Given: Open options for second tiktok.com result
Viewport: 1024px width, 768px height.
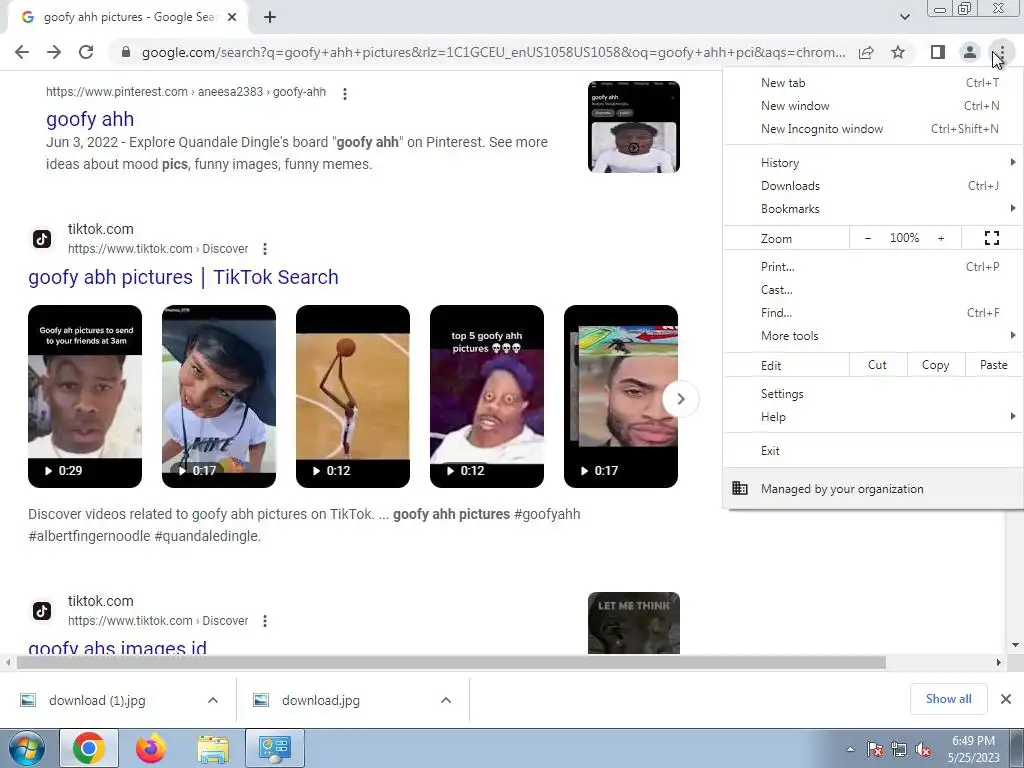Looking at the screenshot, I should 264,621.
